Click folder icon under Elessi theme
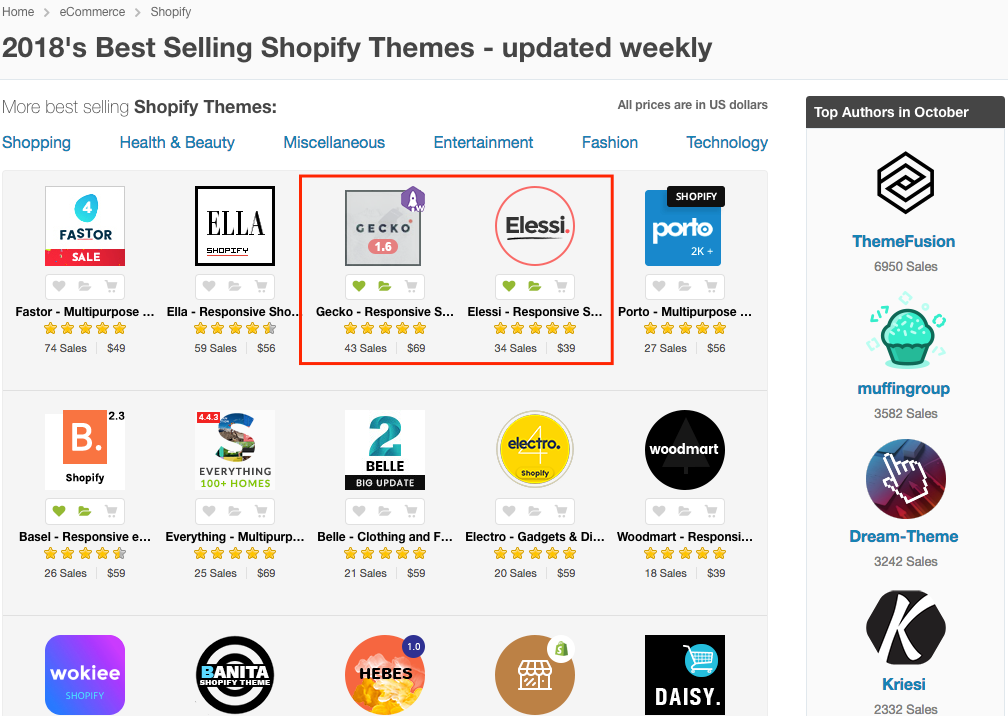 (x=534, y=286)
